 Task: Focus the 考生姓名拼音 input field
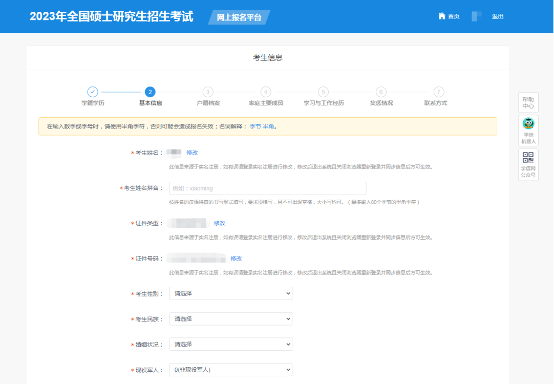pyautogui.click(x=268, y=188)
